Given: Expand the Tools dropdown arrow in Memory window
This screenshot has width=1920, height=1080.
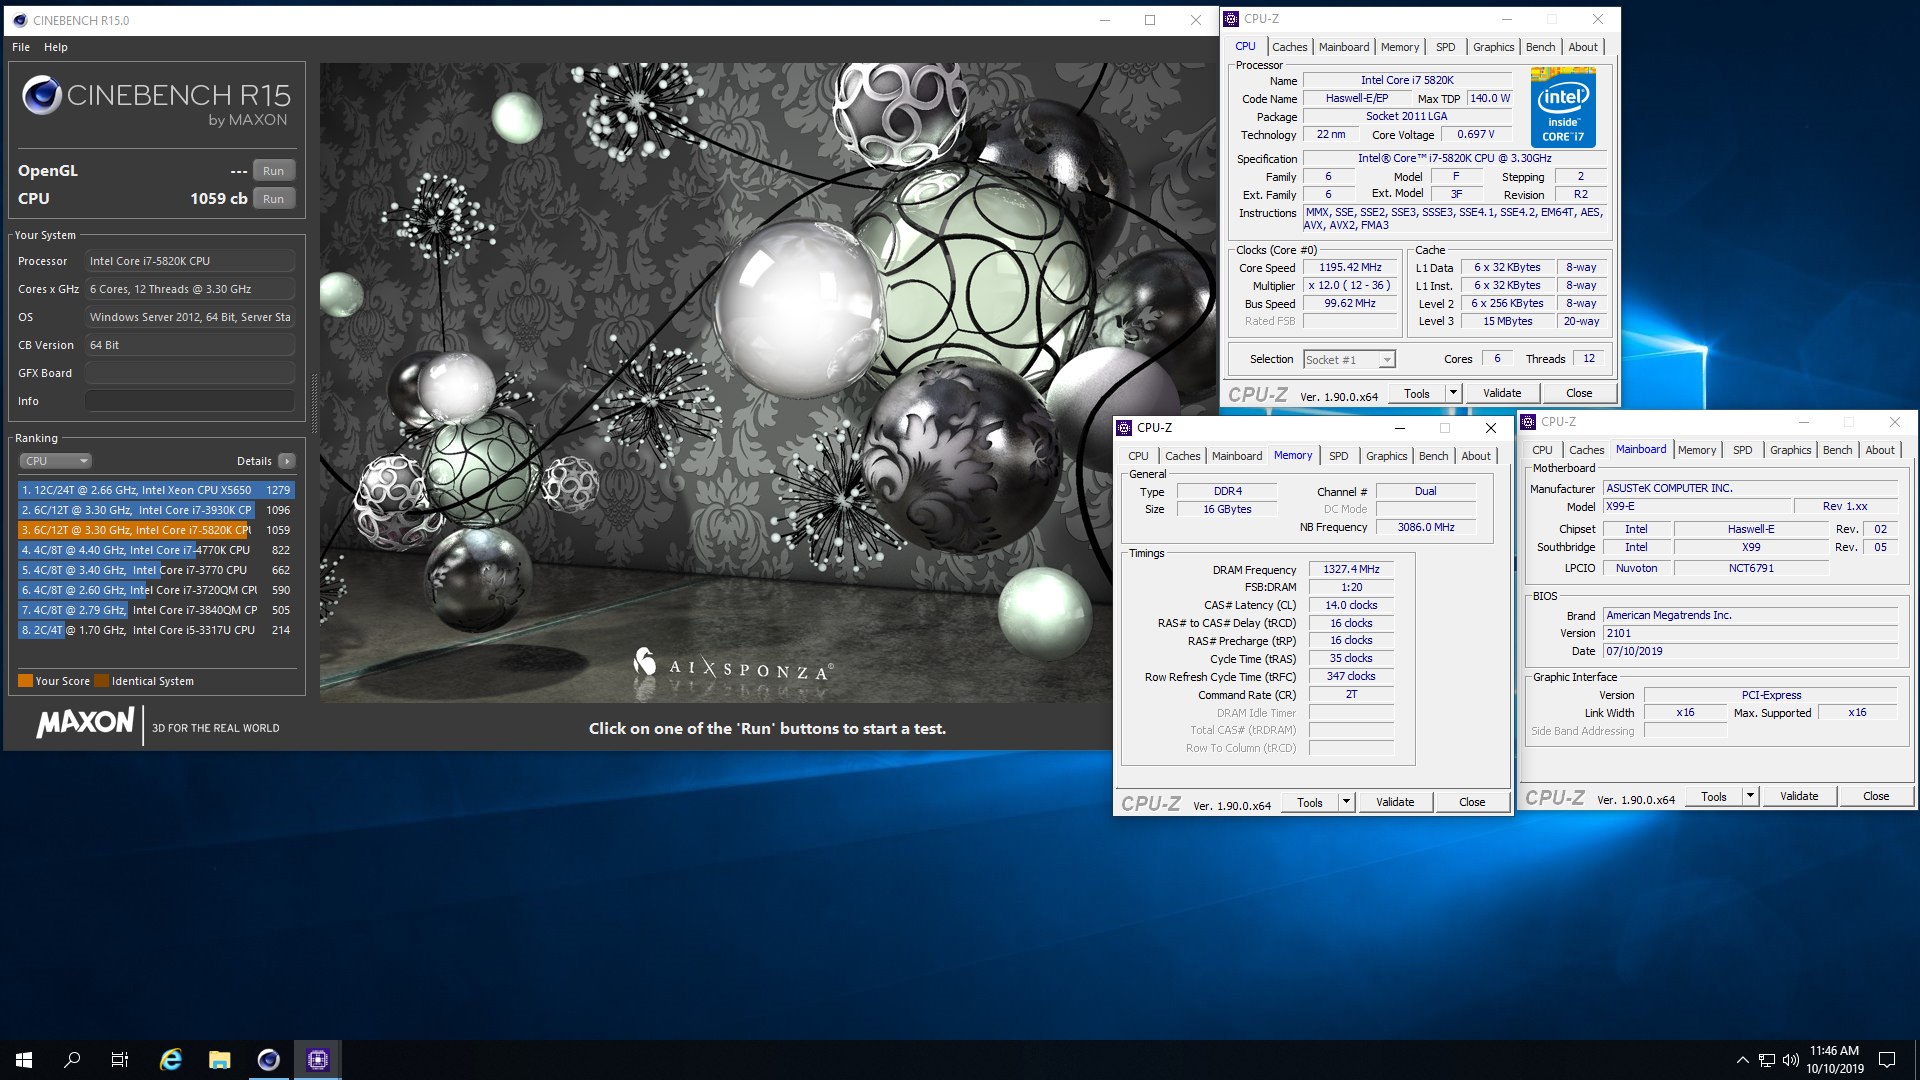Looking at the screenshot, I should click(x=1346, y=802).
